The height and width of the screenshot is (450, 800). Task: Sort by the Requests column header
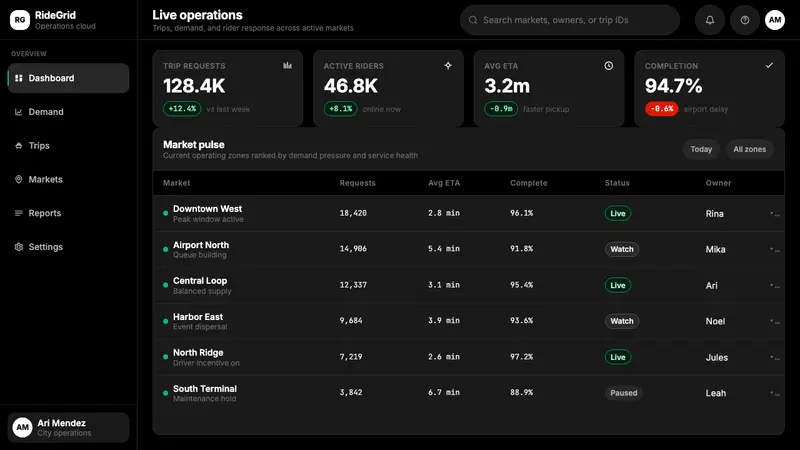[x=358, y=183]
